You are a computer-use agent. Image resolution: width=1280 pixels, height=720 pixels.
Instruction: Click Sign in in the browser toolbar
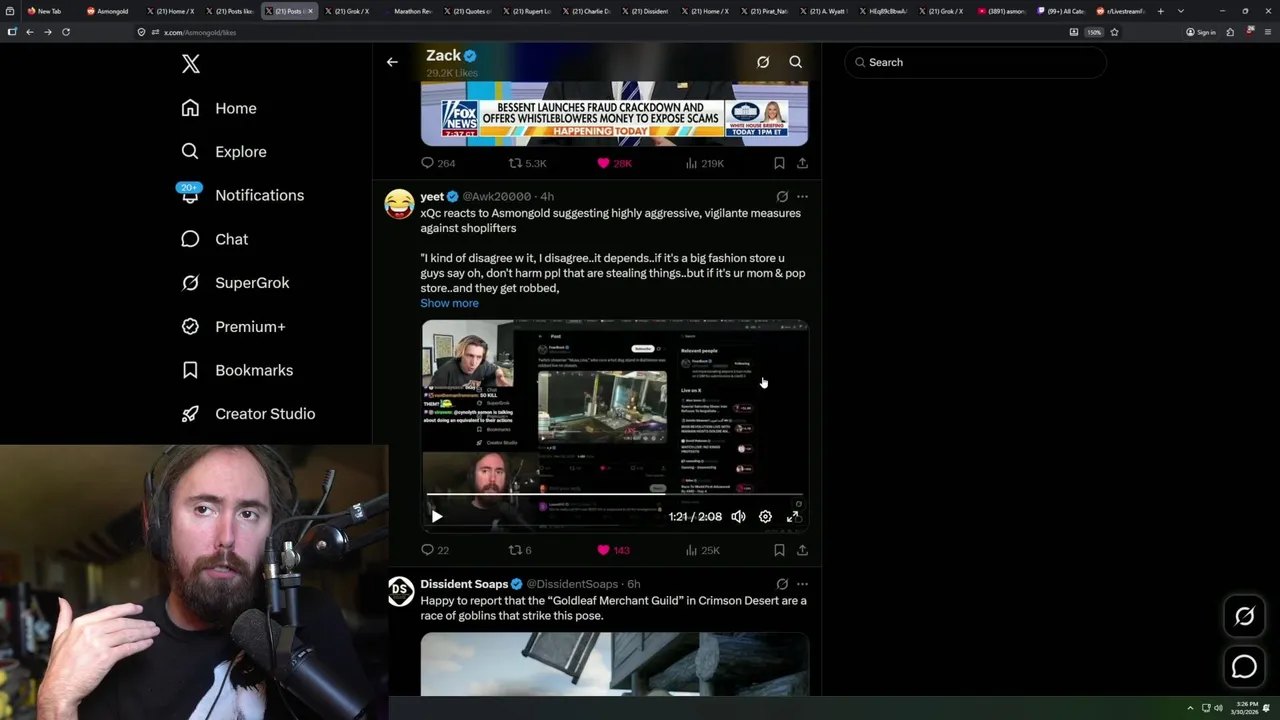(x=1201, y=32)
